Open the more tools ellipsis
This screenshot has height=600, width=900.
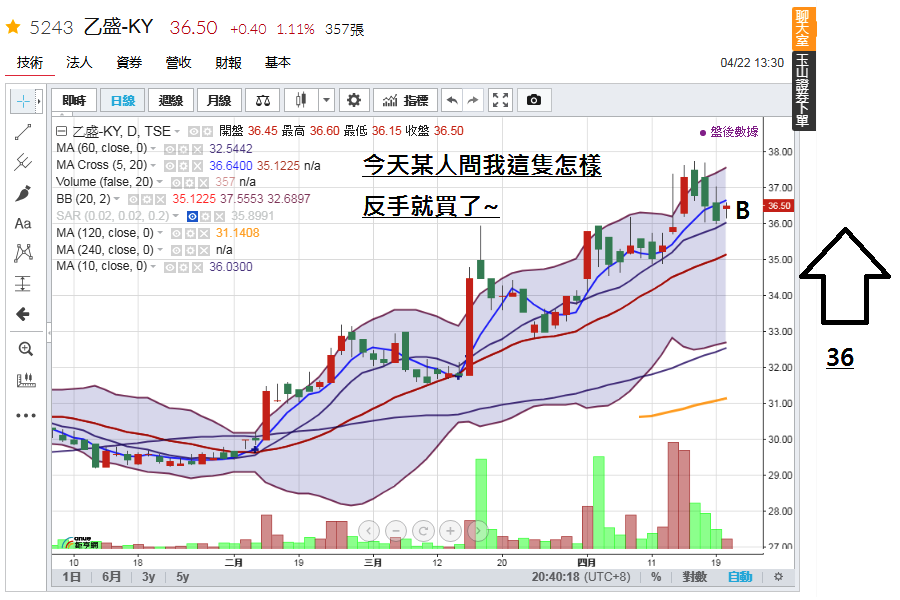tap(26, 415)
